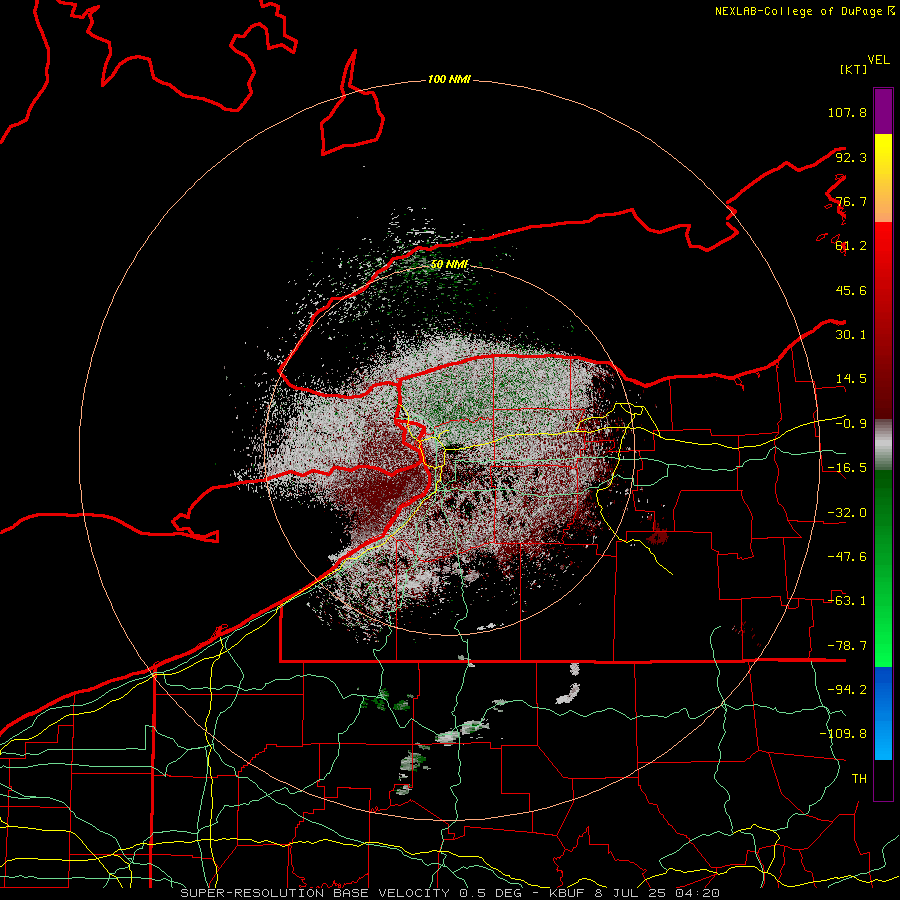Click the 100 NMI range ring label
900x900 pixels.
449,79
